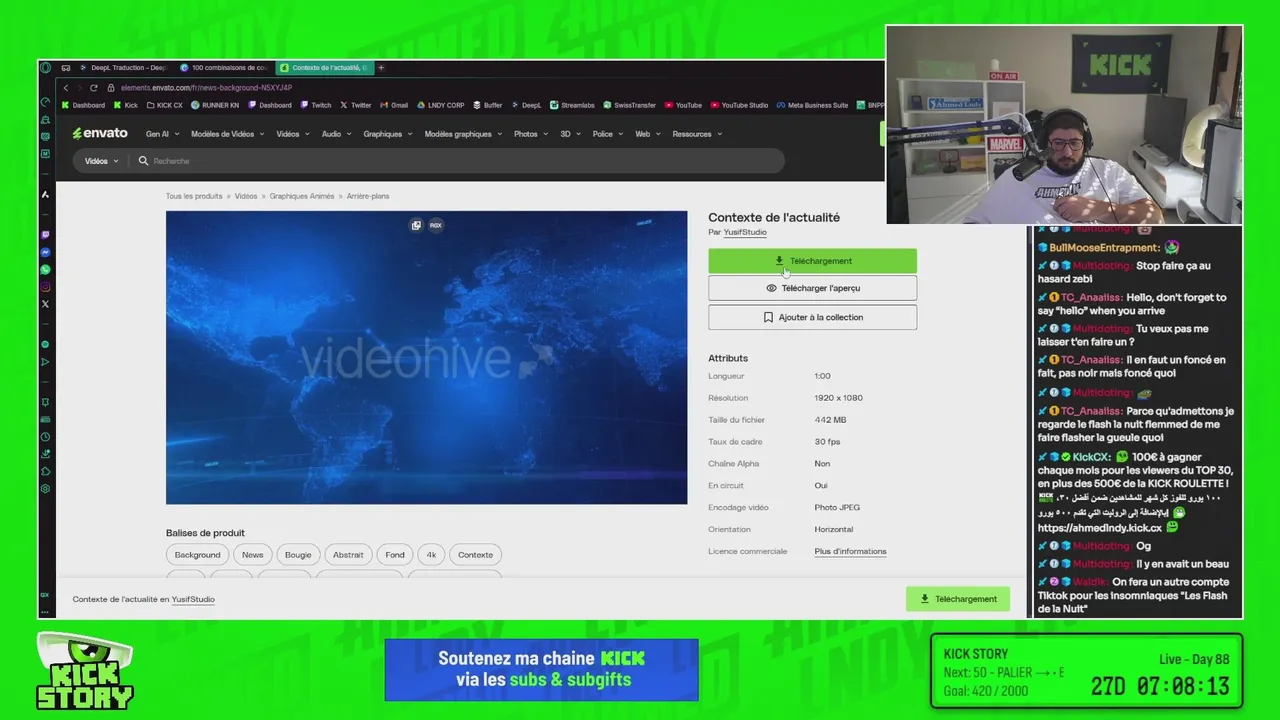Open Spotify from the browser sidebar
Screen dimensions: 1280x720
point(45,344)
